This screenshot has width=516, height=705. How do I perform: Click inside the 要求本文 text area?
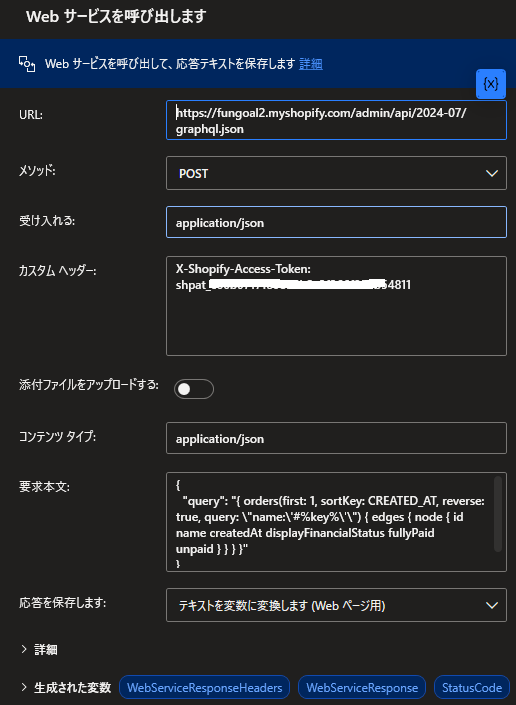[x=330, y=522]
